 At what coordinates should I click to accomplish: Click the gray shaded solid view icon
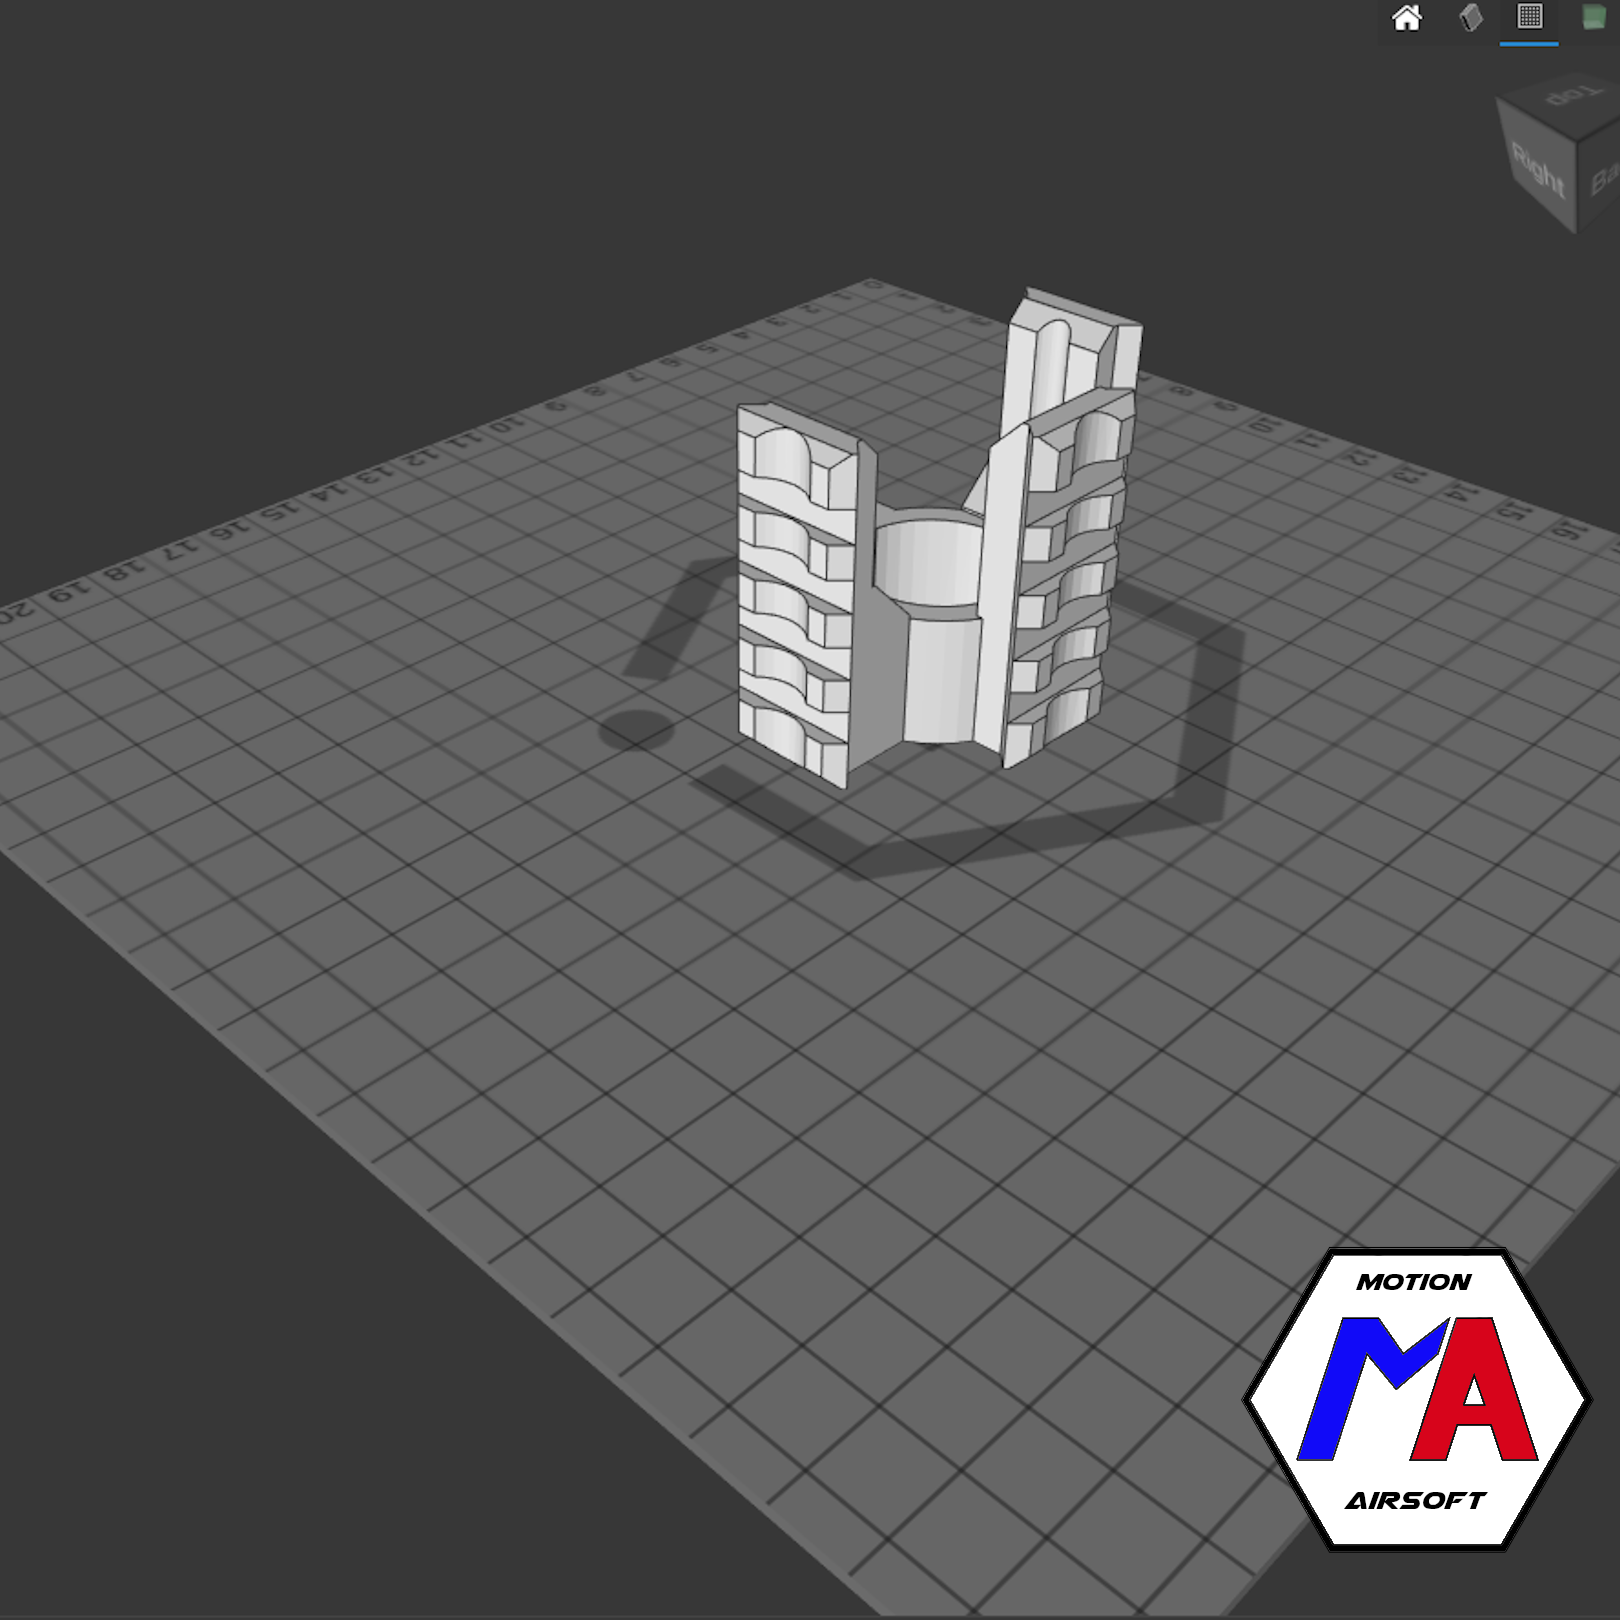point(1470,18)
